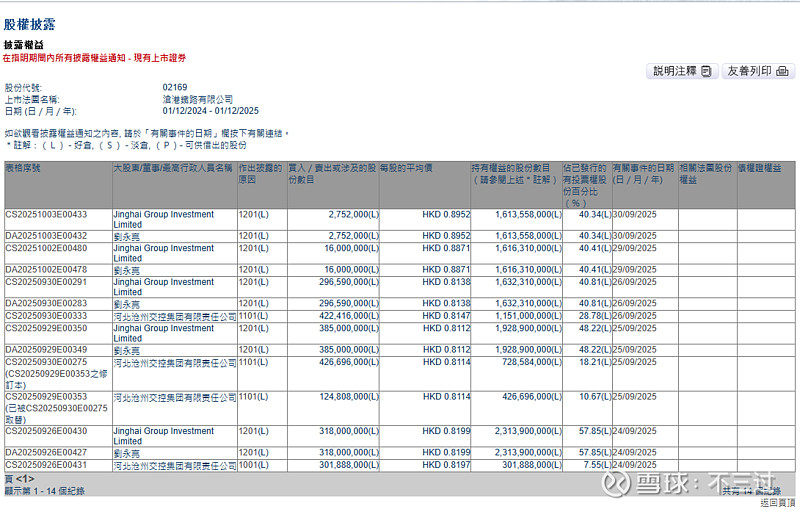Click event date 24/09/2025 in CS20250926E00431 row
This screenshot has width=800, height=509.
(635, 465)
